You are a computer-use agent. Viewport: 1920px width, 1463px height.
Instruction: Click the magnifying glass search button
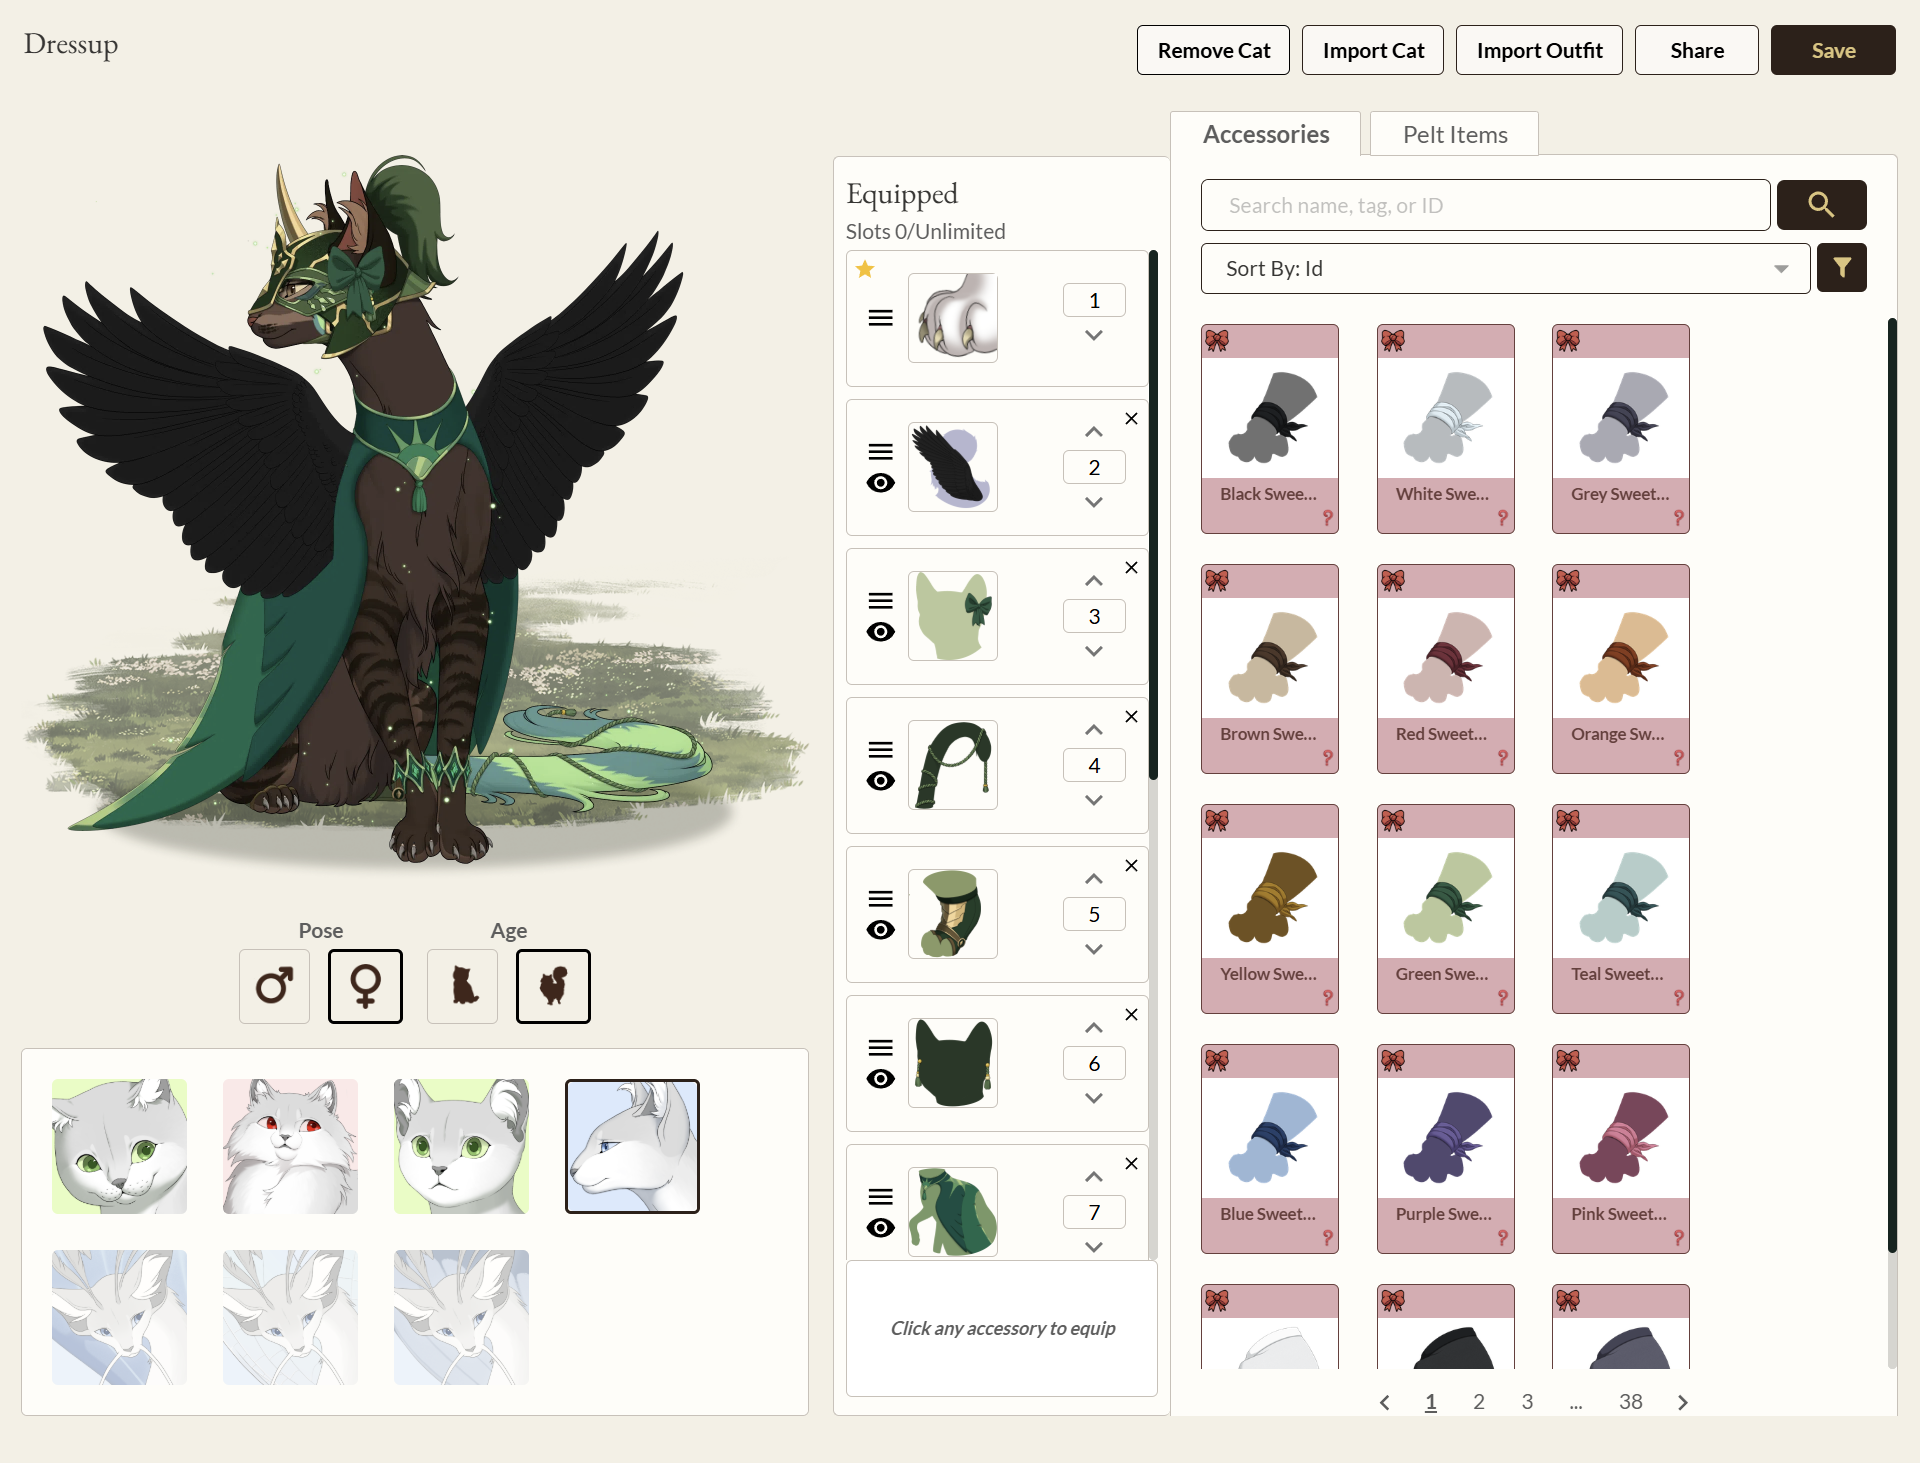coord(1820,205)
